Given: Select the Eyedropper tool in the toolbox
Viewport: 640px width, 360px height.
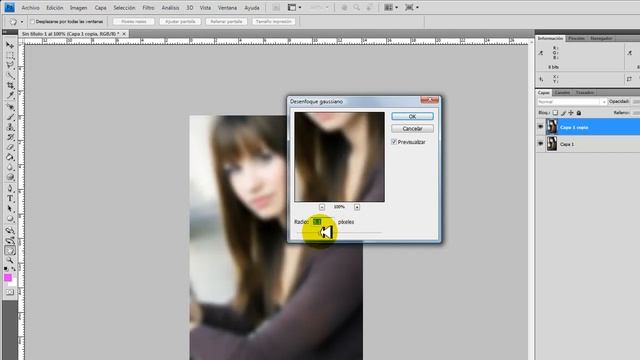Looking at the screenshot, I should (10, 96).
